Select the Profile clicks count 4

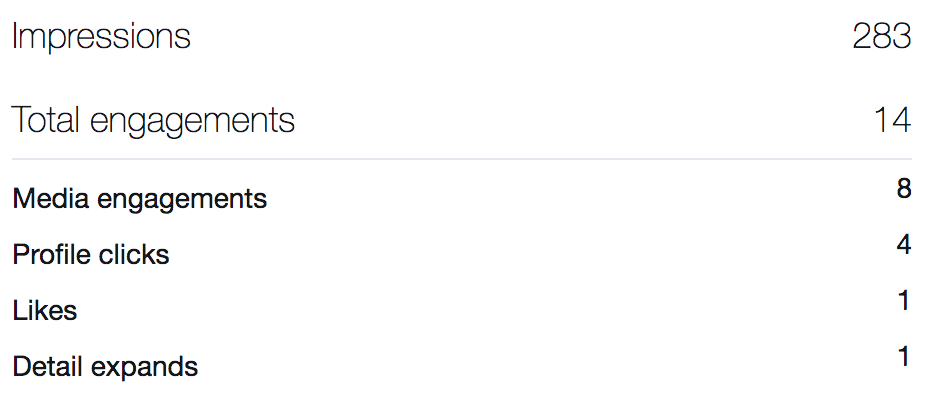[904, 244]
